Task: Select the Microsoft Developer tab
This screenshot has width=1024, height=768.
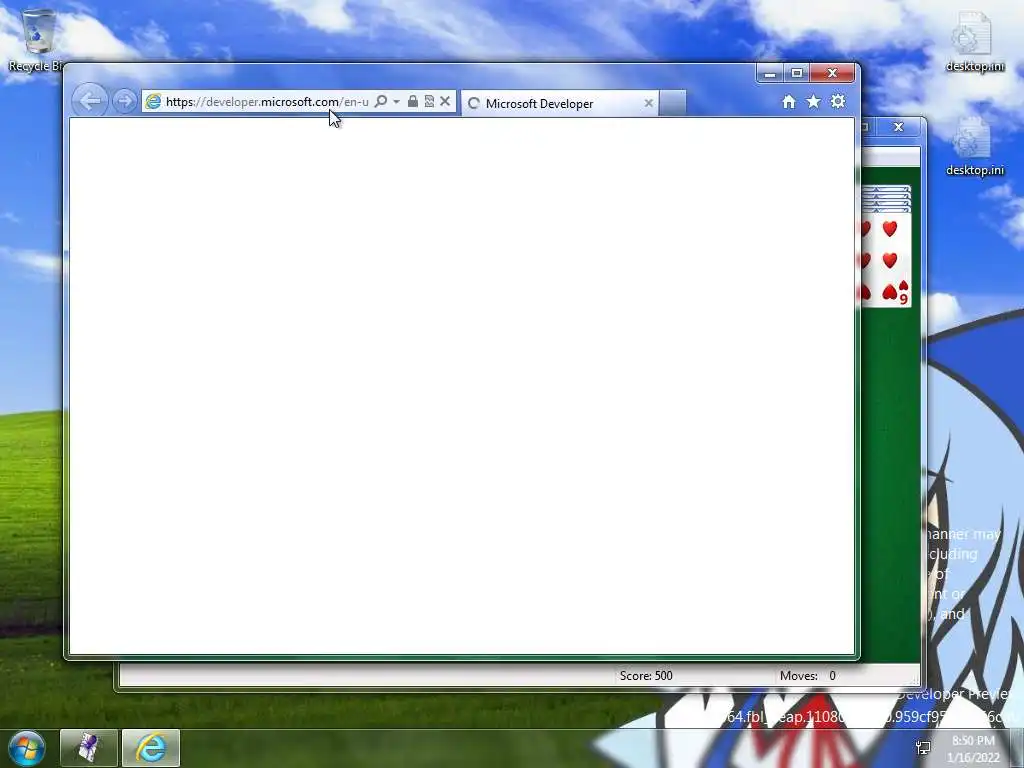Action: [559, 103]
